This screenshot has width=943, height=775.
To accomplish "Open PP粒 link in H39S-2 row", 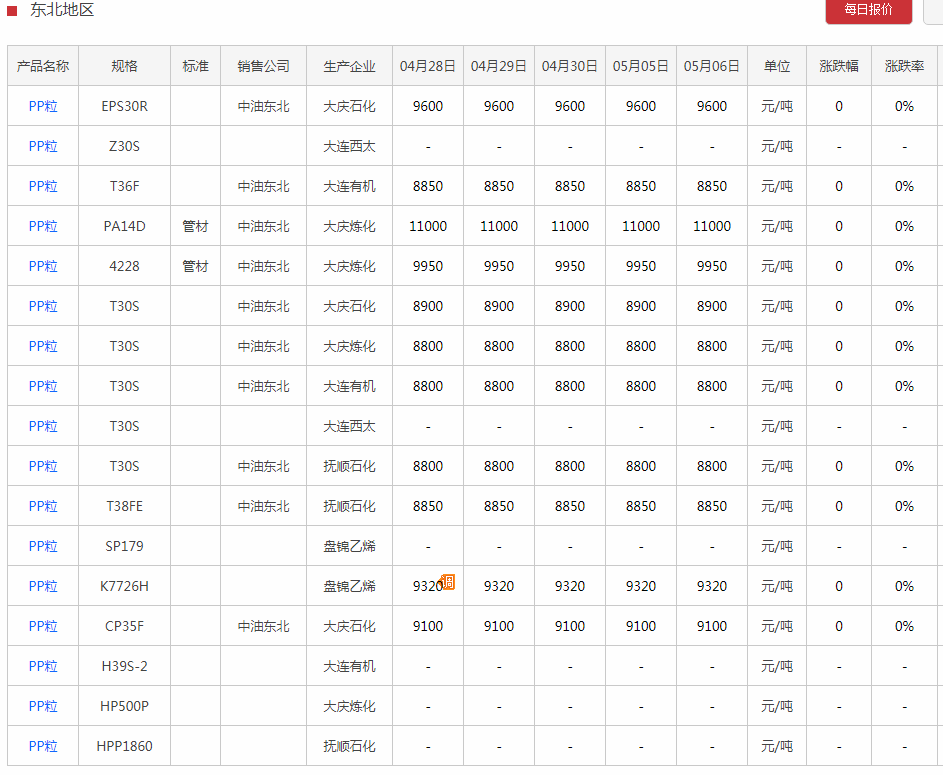I will click(x=43, y=666).
